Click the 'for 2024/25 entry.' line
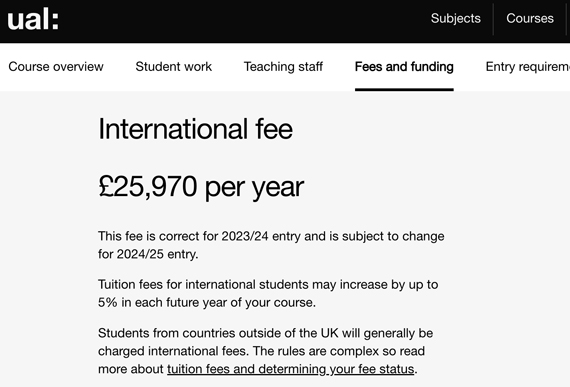This screenshot has width=570, height=387. [x=148, y=254]
